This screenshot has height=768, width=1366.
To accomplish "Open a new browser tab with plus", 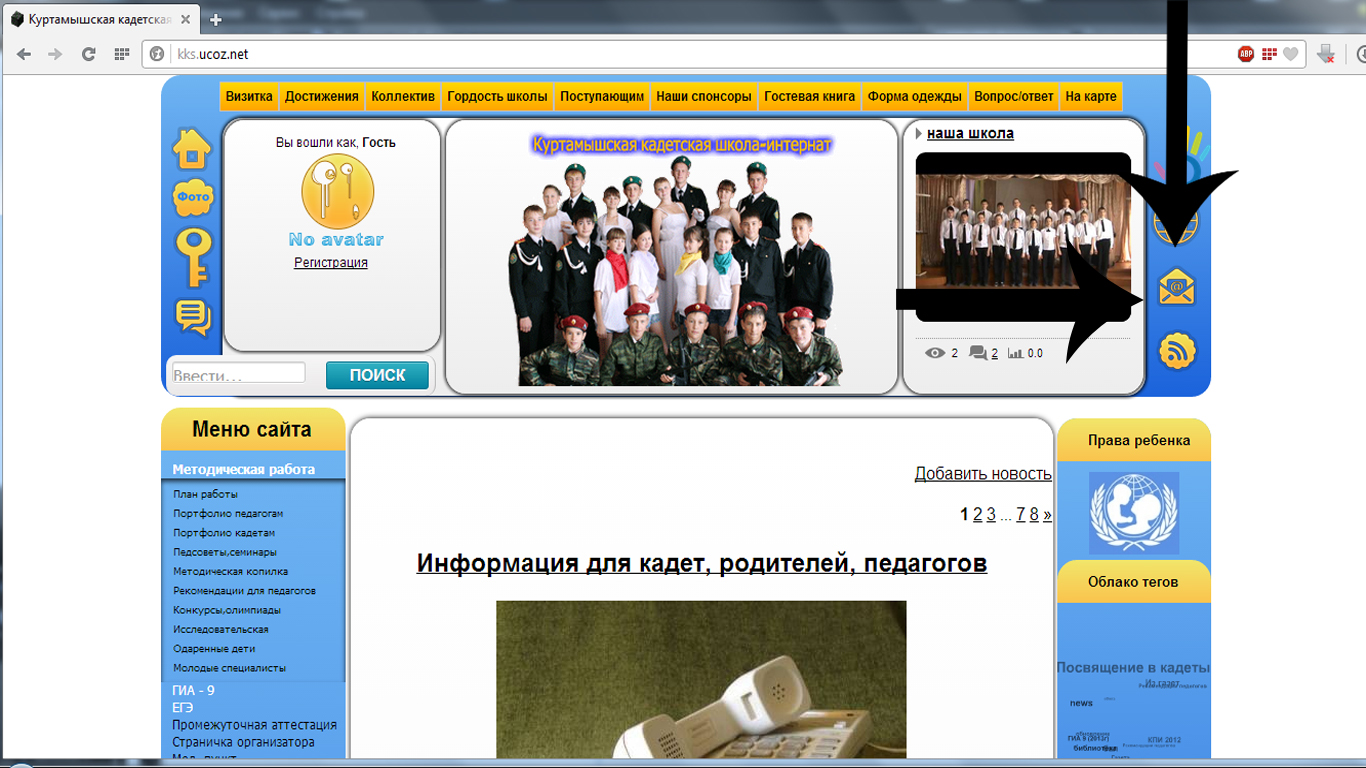I will tap(215, 19).
